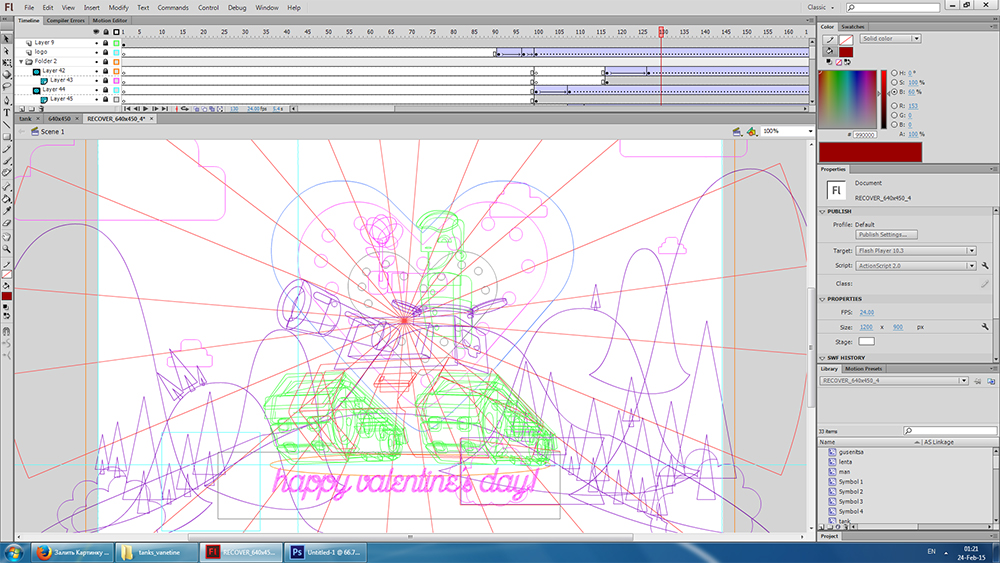
Task: Select the Pencil tool
Action: (x=6, y=149)
